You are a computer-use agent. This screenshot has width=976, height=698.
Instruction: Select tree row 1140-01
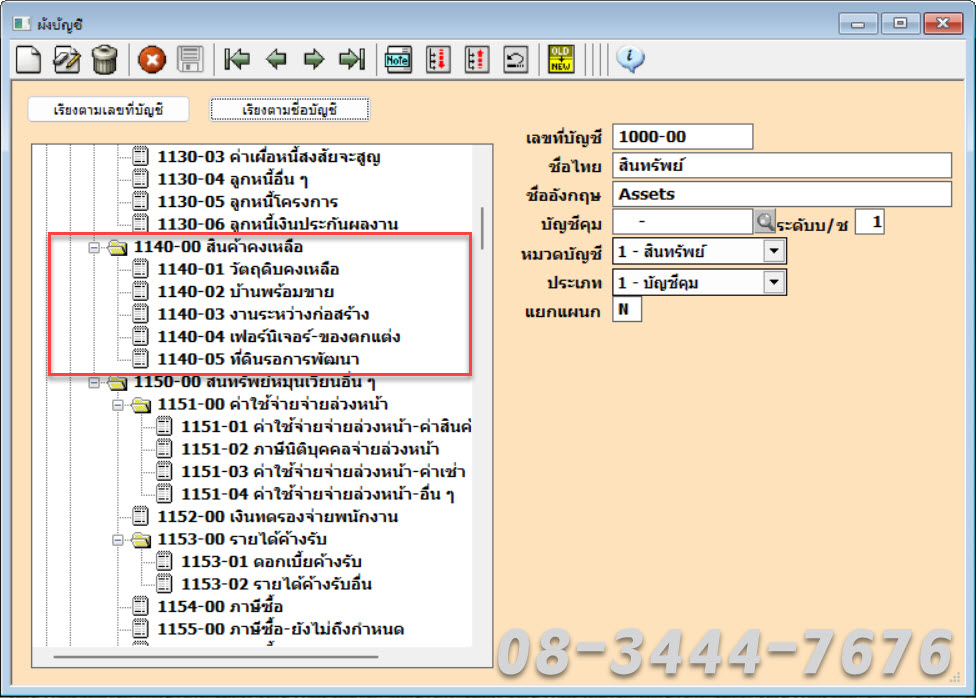248,270
